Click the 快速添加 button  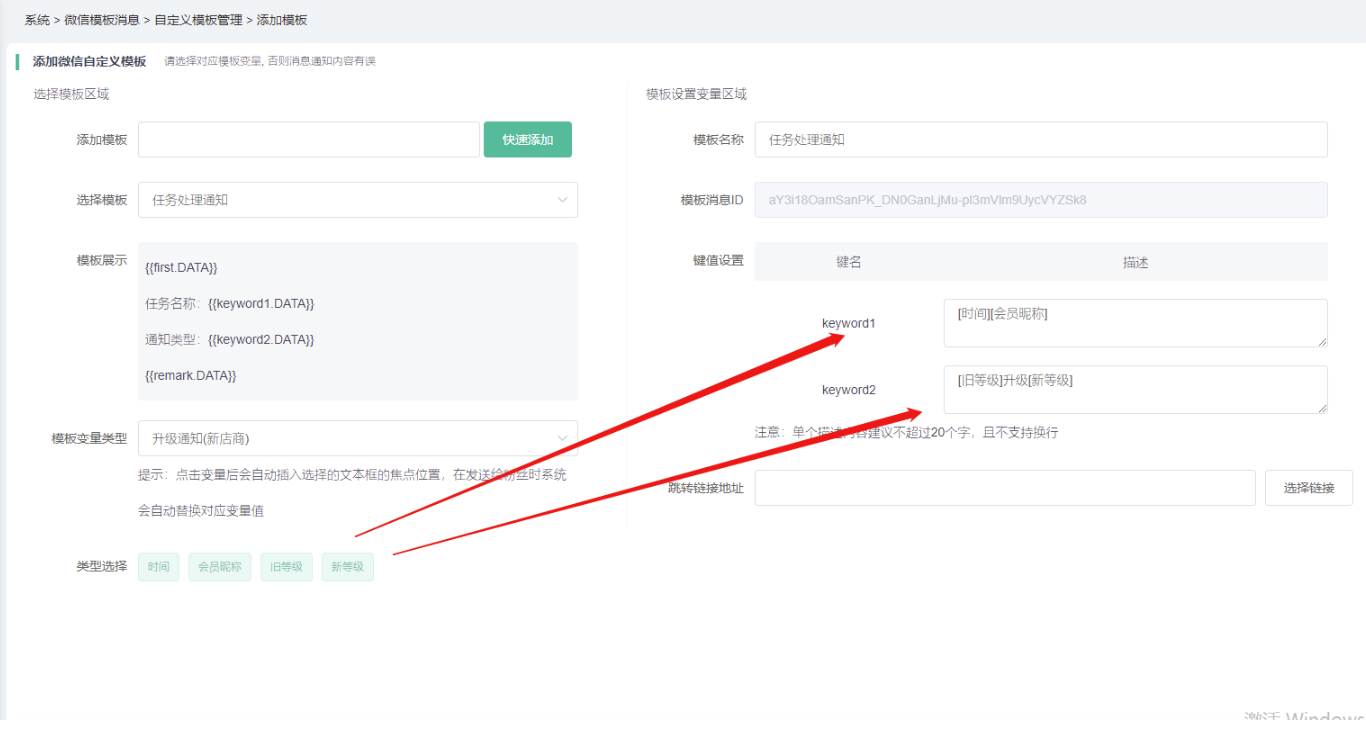pyautogui.click(x=527, y=140)
